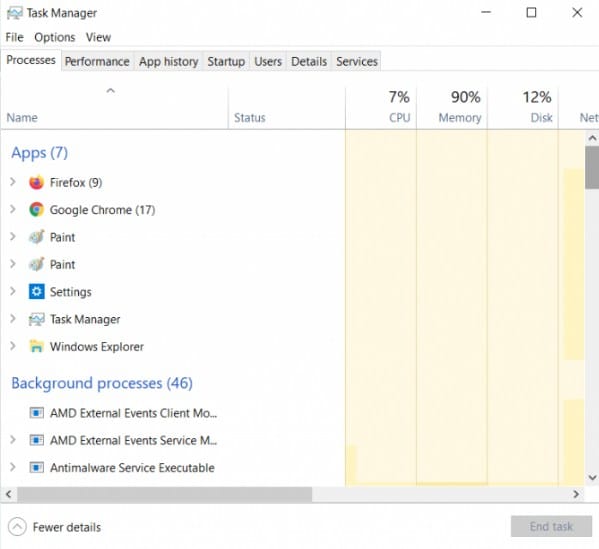This screenshot has width=599, height=549.
Task: Sort by the Disk column header
Action: coord(523,108)
